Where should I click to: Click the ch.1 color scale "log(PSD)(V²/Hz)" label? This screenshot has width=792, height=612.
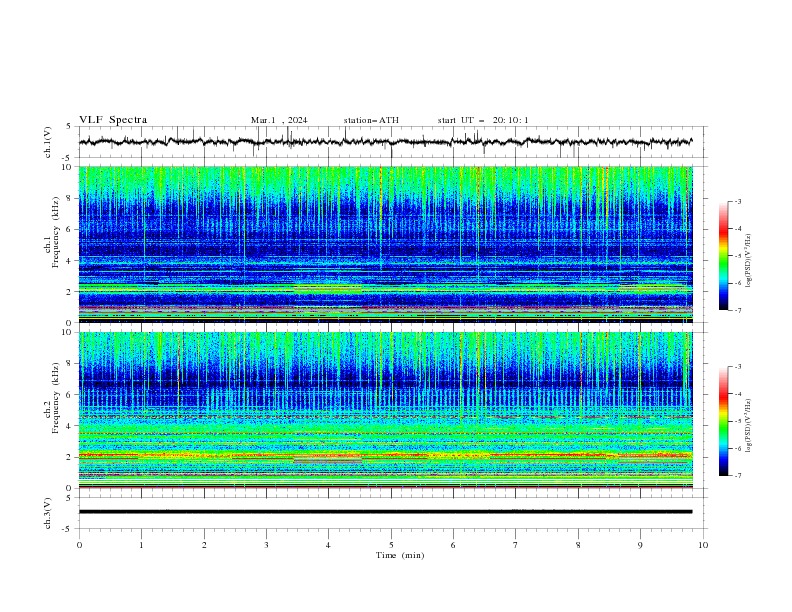click(x=749, y=261)
